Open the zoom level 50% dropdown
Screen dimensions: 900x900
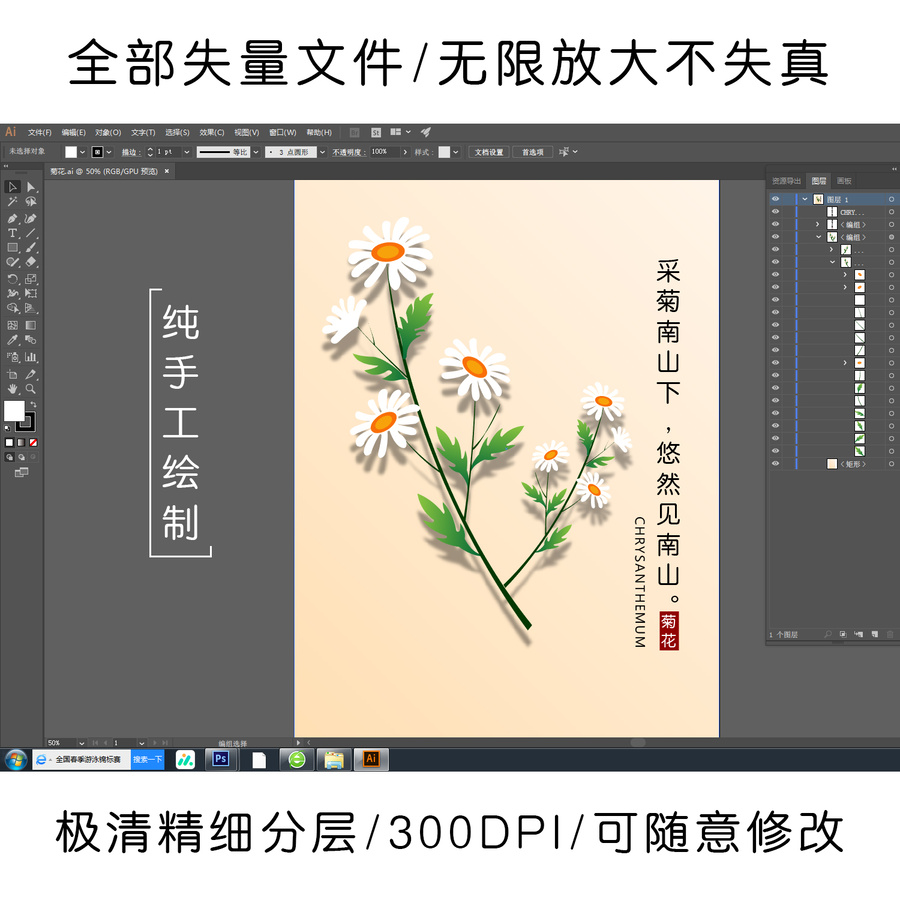(82, 743)
